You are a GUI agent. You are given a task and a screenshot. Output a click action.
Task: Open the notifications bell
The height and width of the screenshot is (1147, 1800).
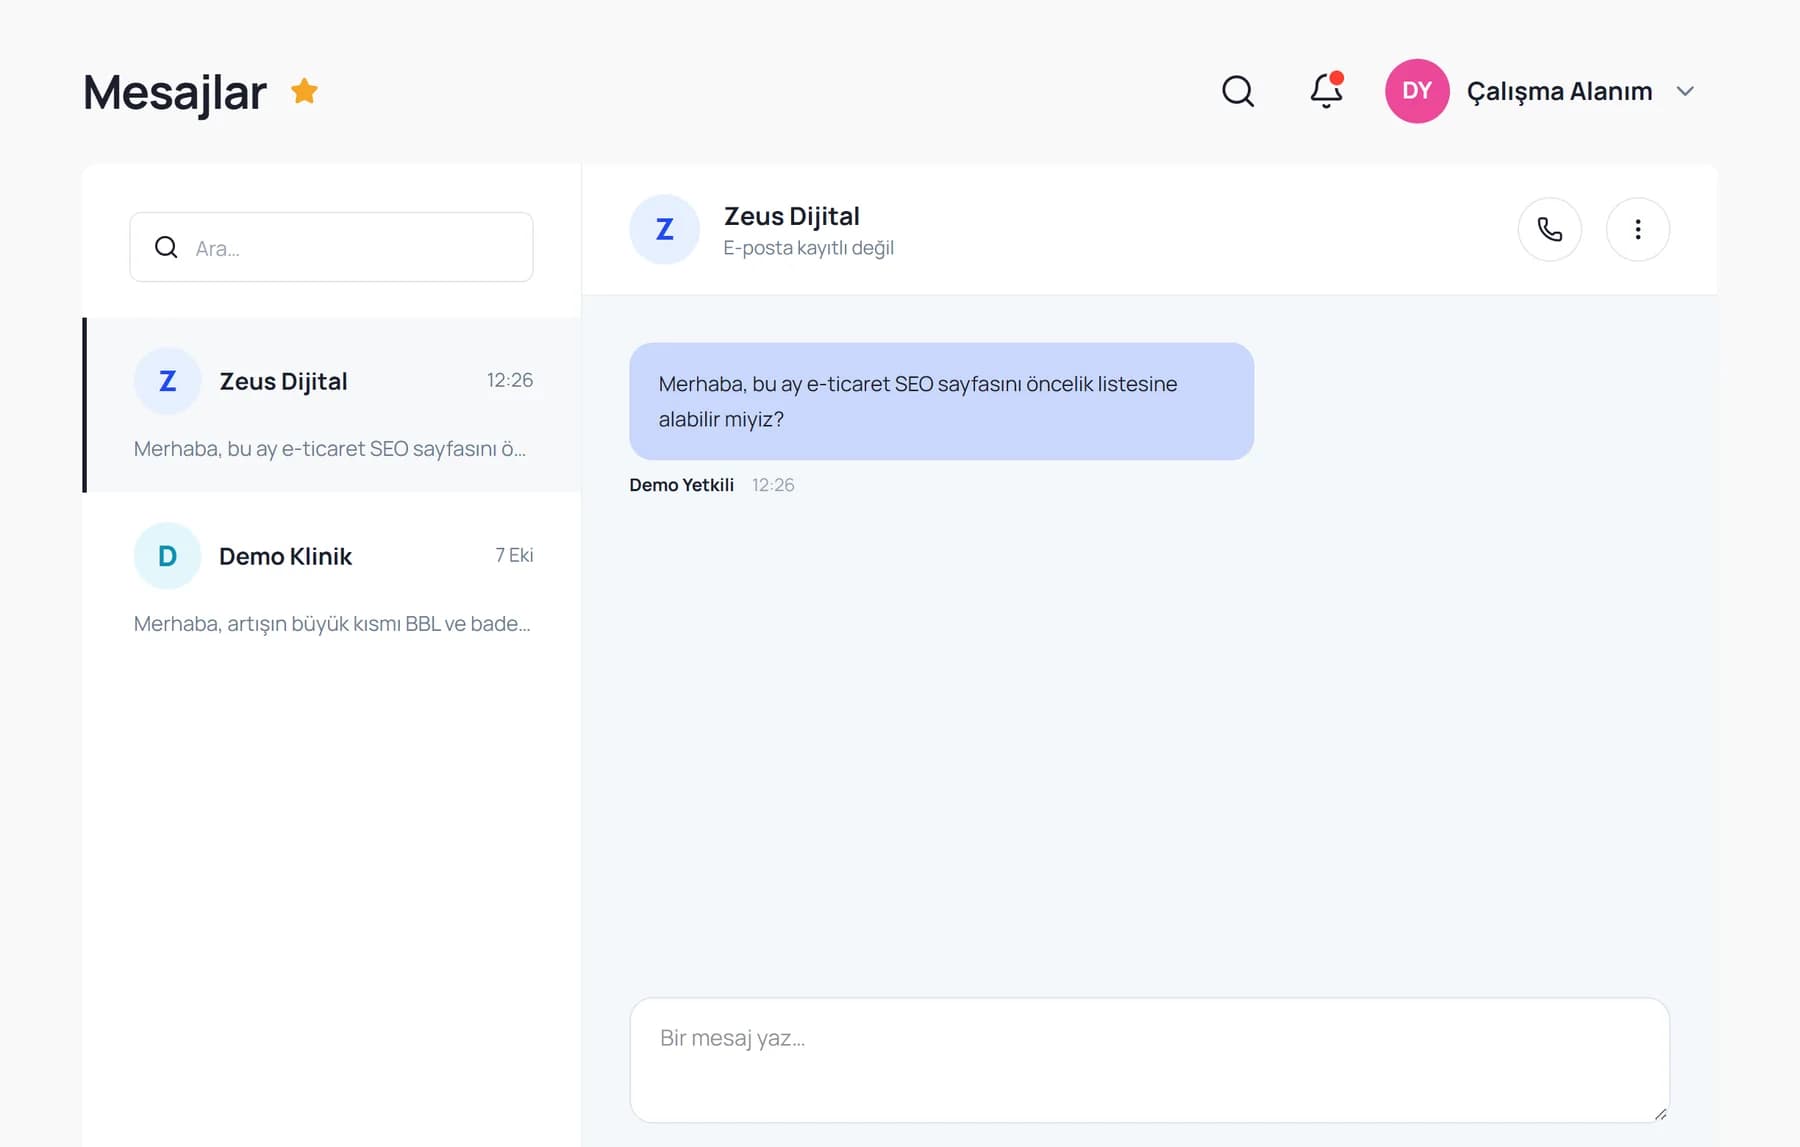tap(1327, 90)
